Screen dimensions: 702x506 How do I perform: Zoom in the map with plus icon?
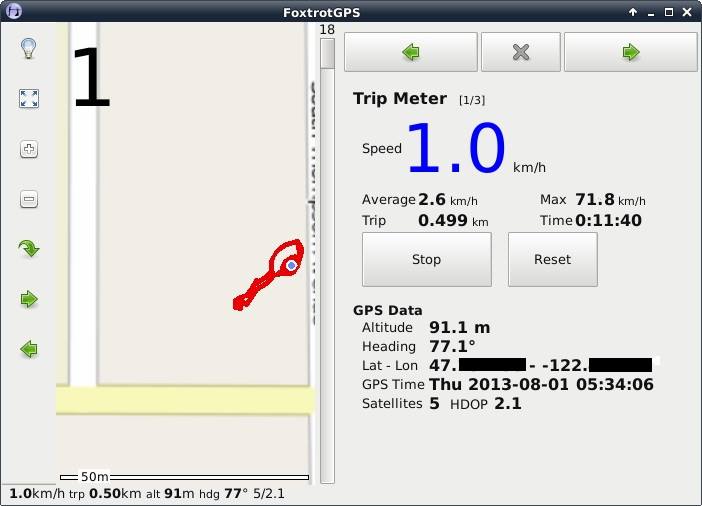pos(29,149)
